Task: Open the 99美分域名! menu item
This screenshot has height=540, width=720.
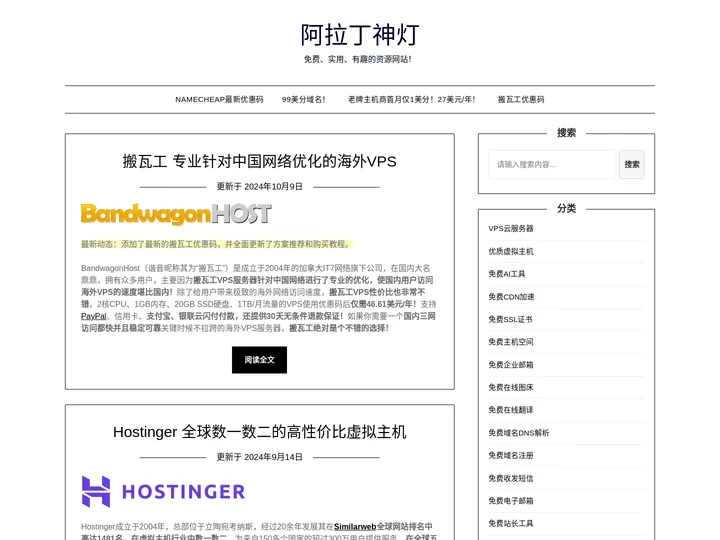Action: coord(304,99)
